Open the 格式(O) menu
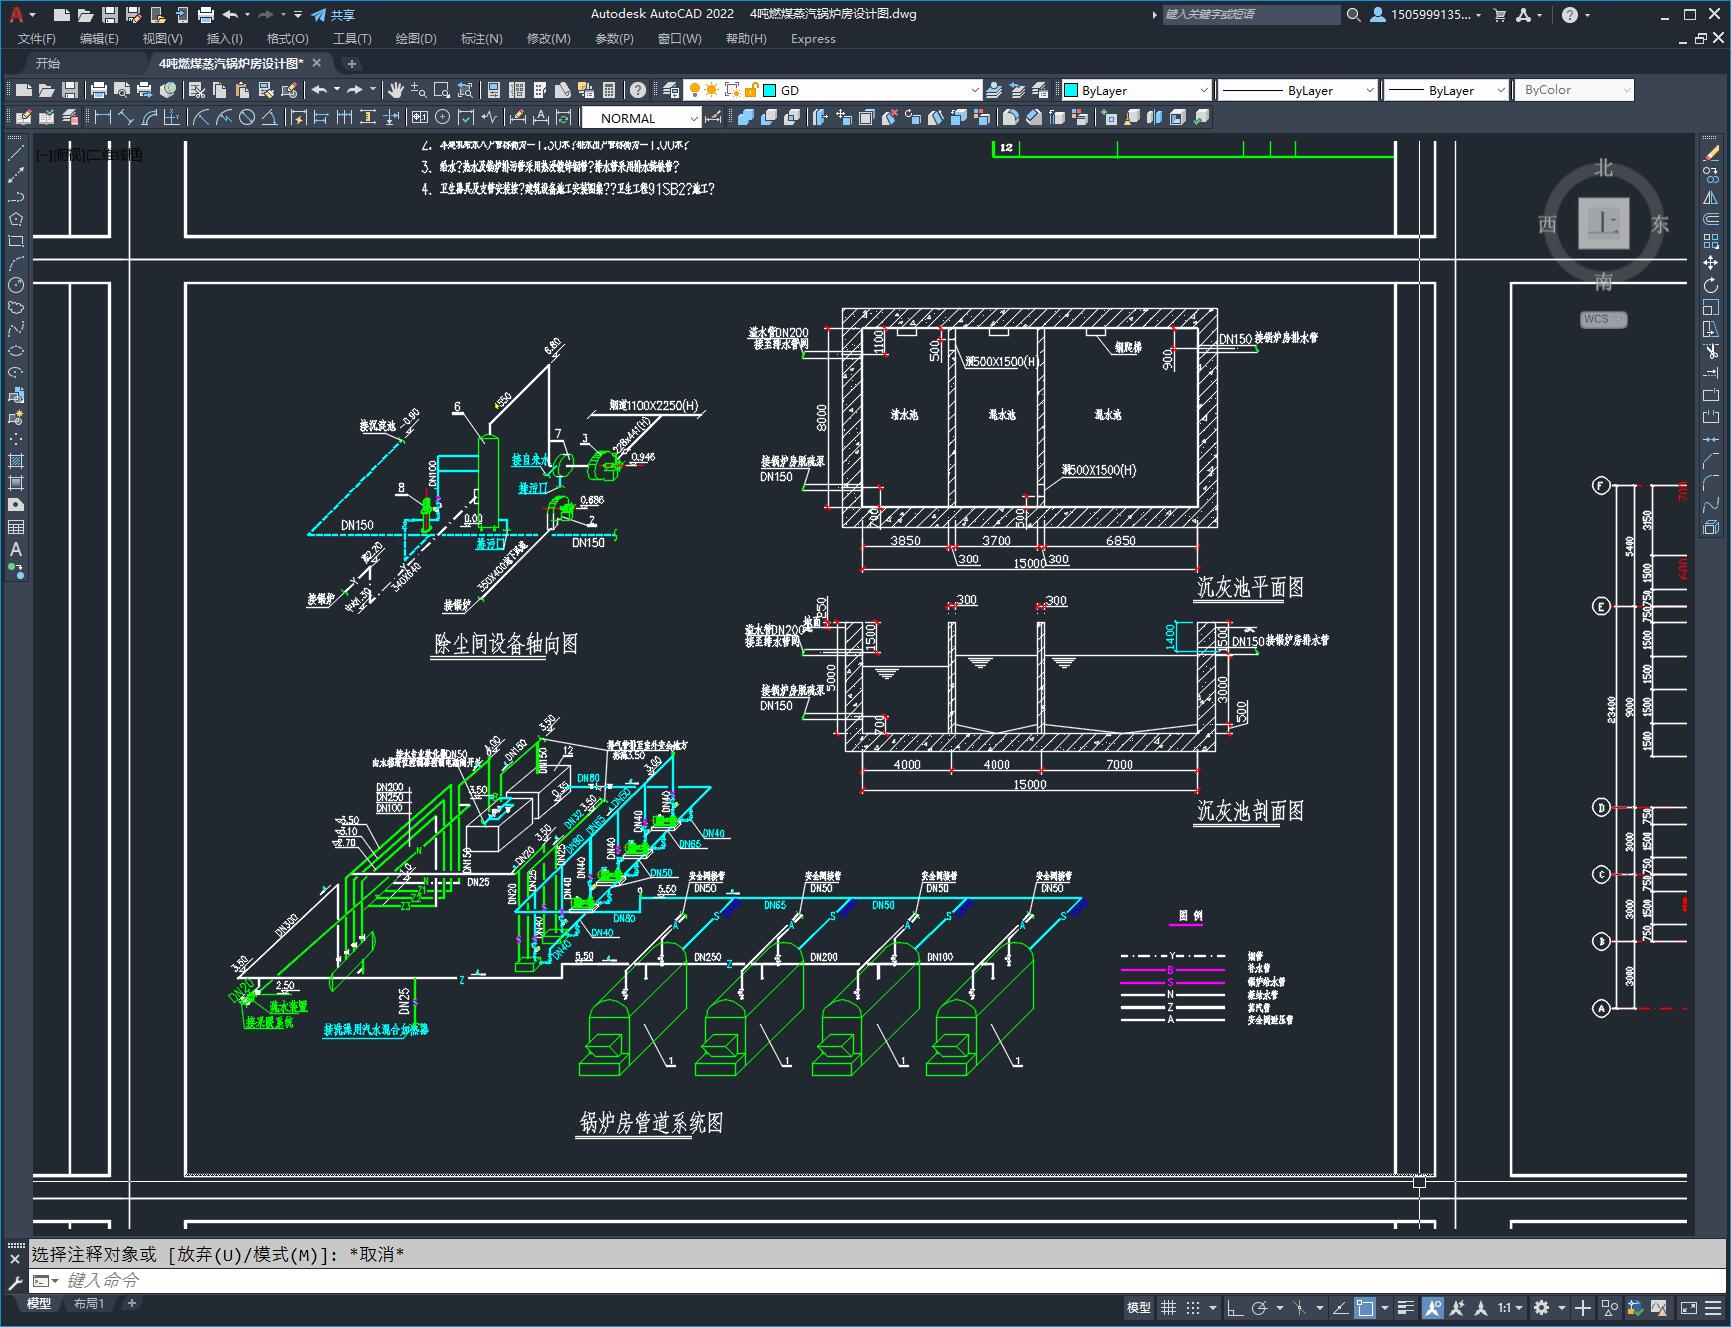 pos(287,39)
